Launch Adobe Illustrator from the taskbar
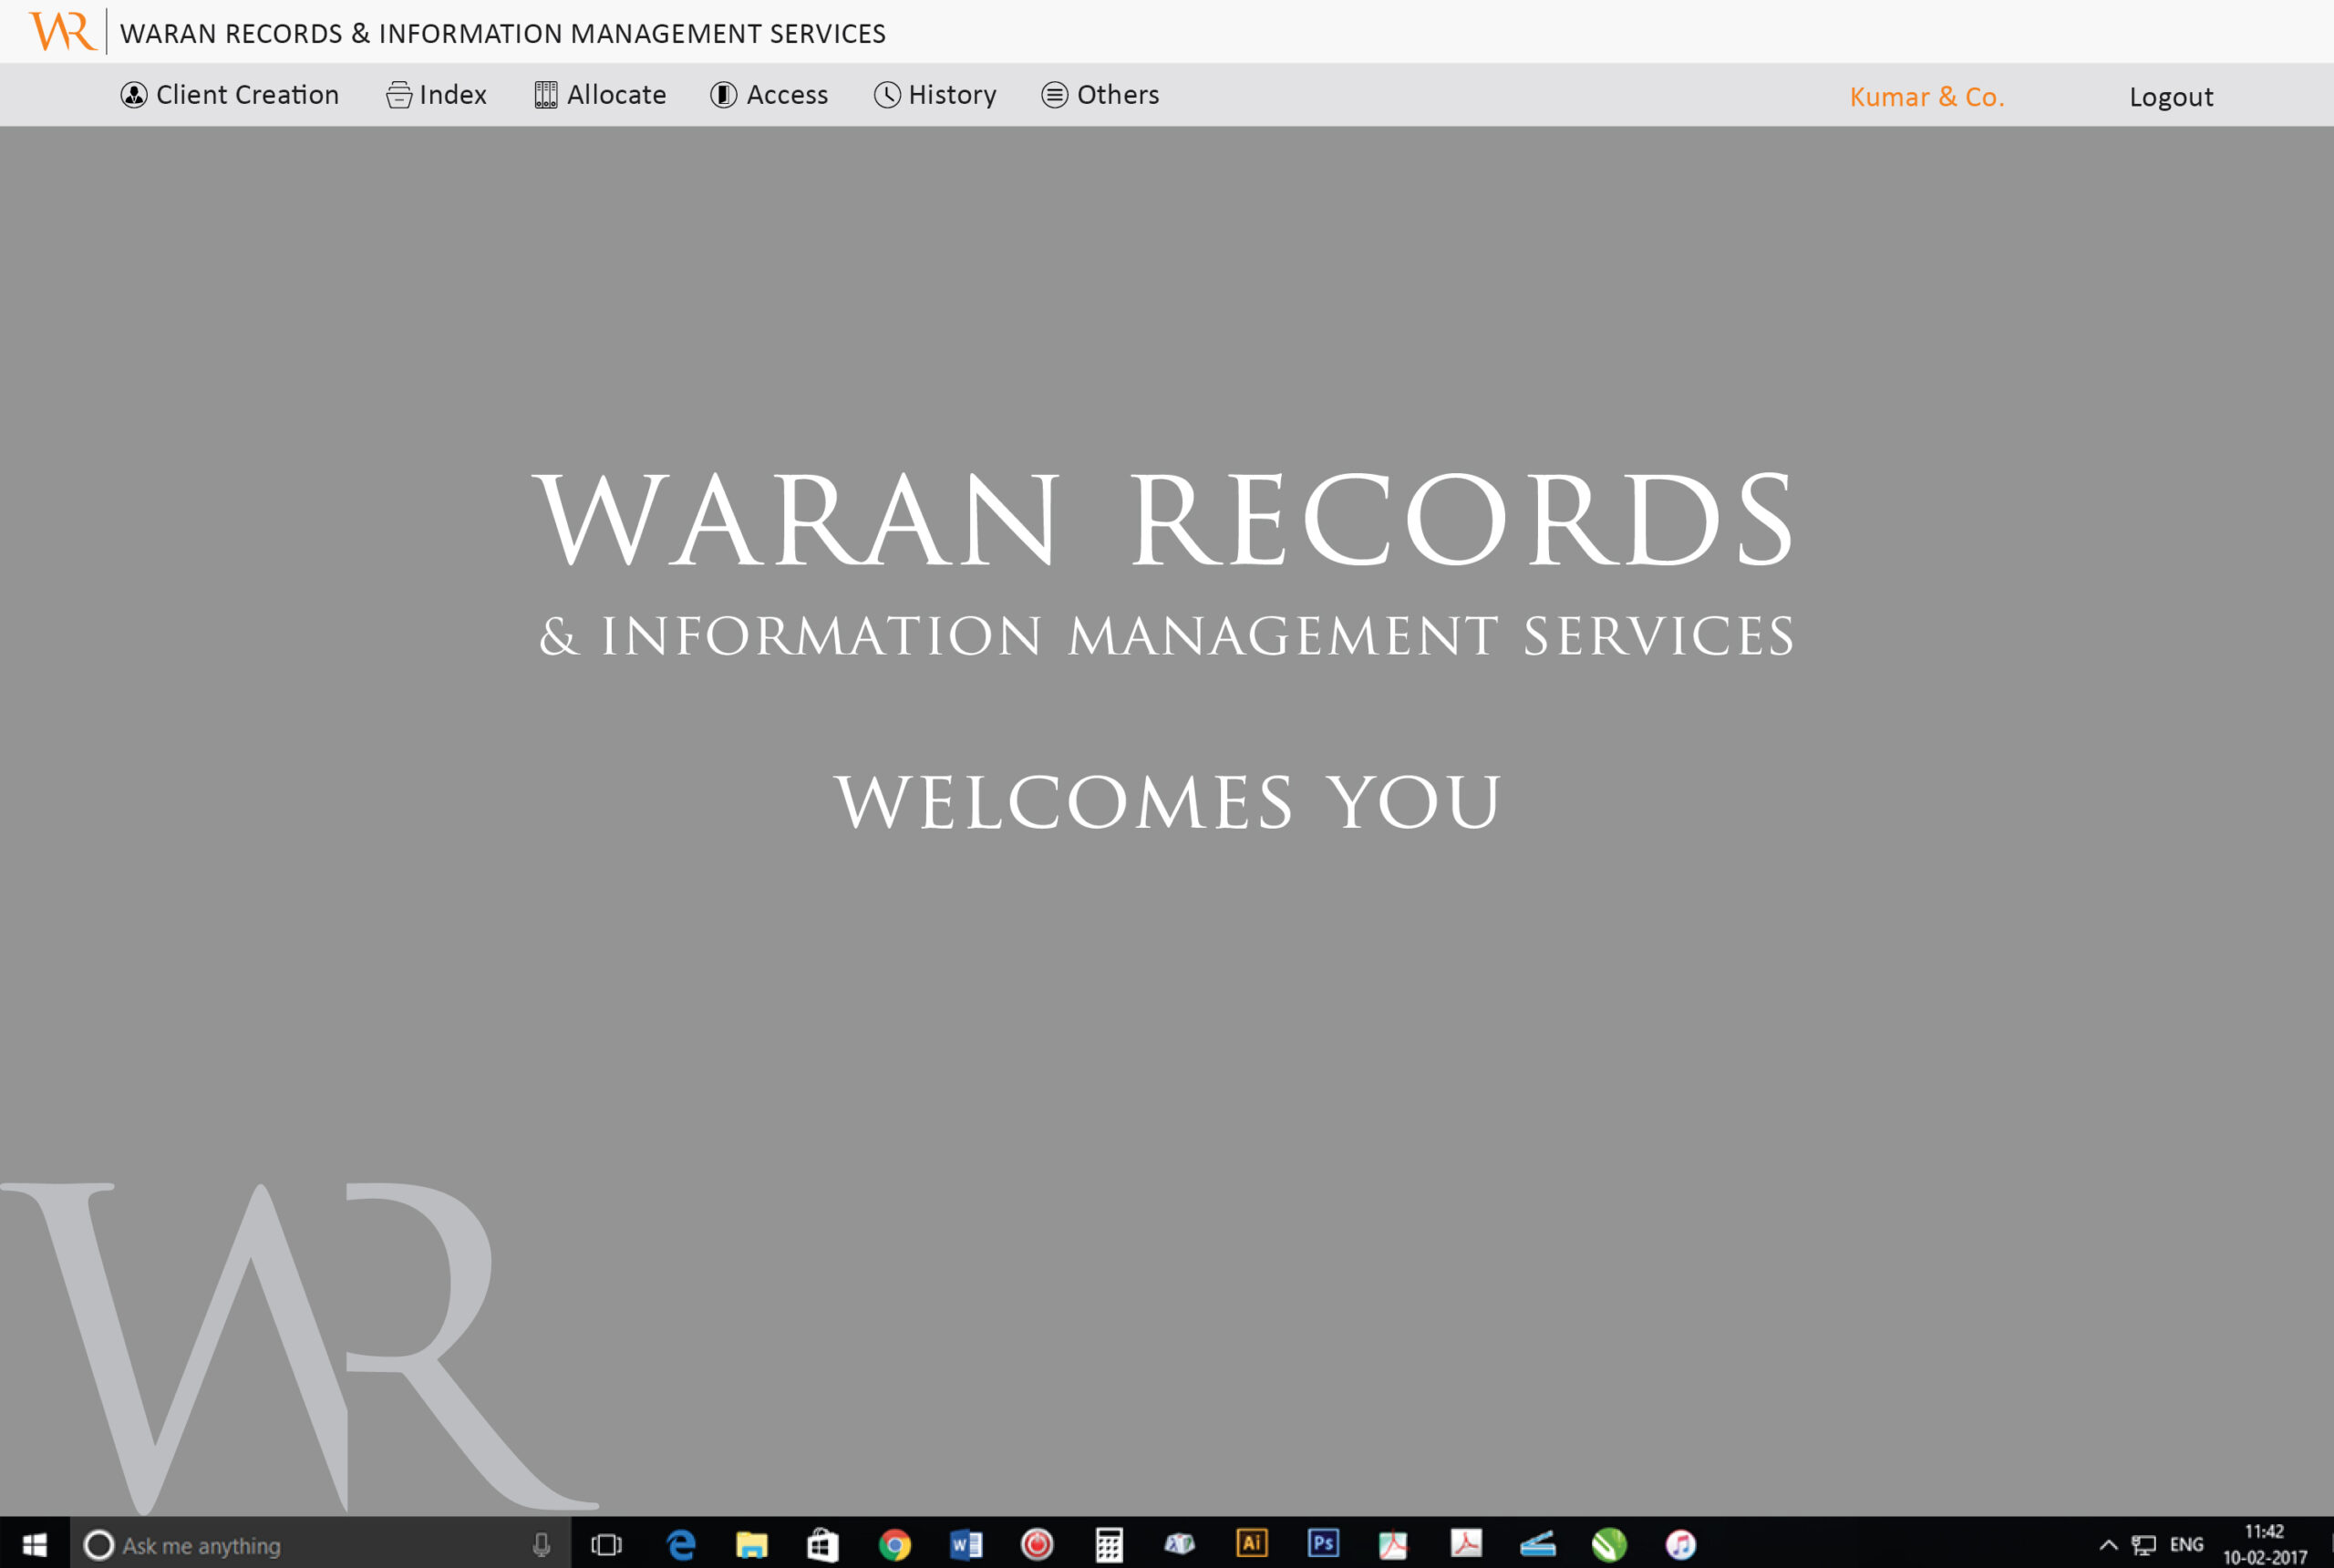2334x1568 pixels. coord(1252,1543)
